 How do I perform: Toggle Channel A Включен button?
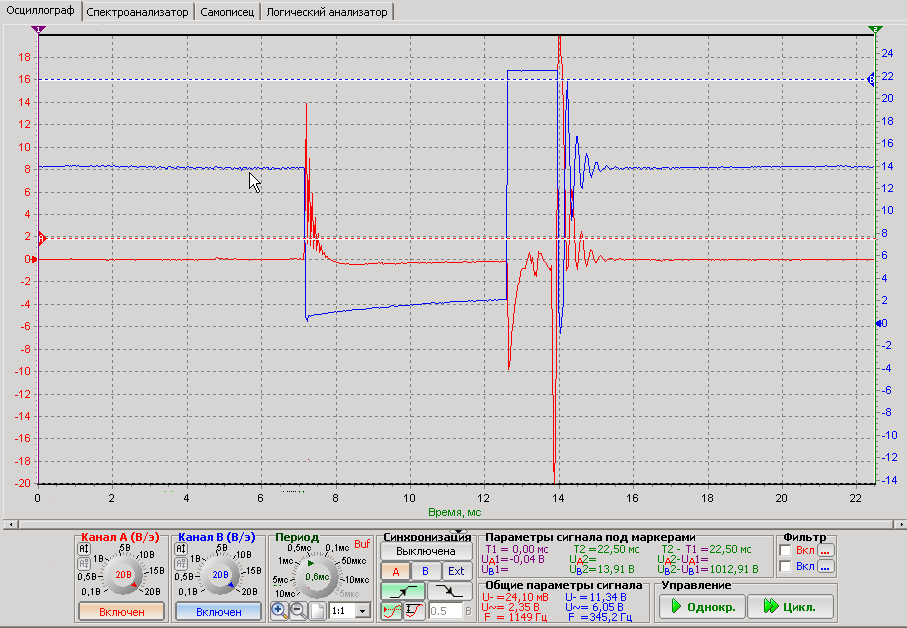coord(121,611)
